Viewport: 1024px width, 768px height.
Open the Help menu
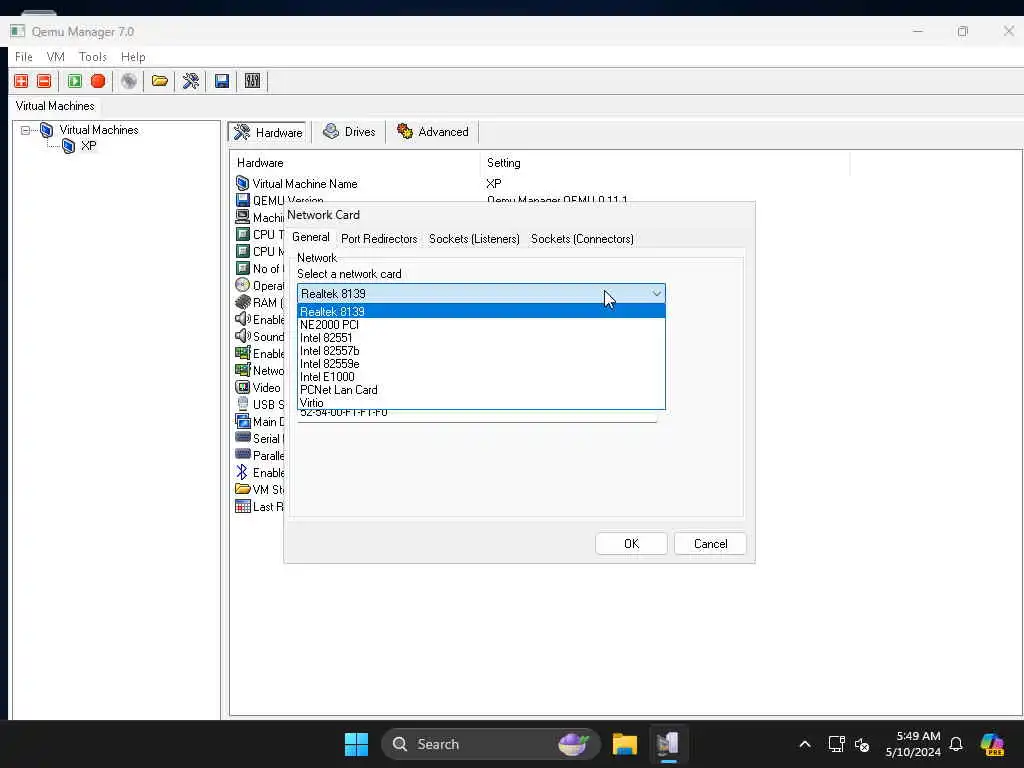133,57
